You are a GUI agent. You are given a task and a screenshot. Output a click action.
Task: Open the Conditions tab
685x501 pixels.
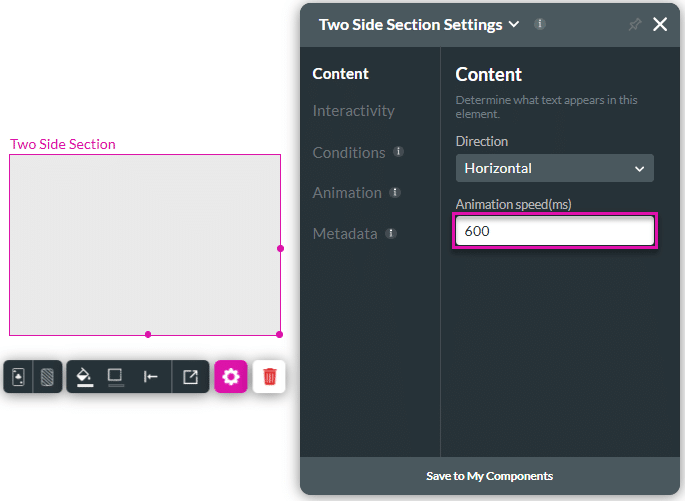point(349,153)
